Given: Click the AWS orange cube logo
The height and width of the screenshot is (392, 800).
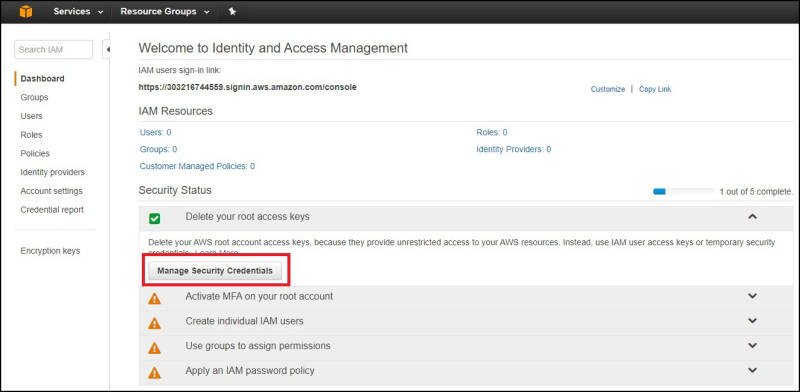Looking at the screenshot, I should click(26, 11).
